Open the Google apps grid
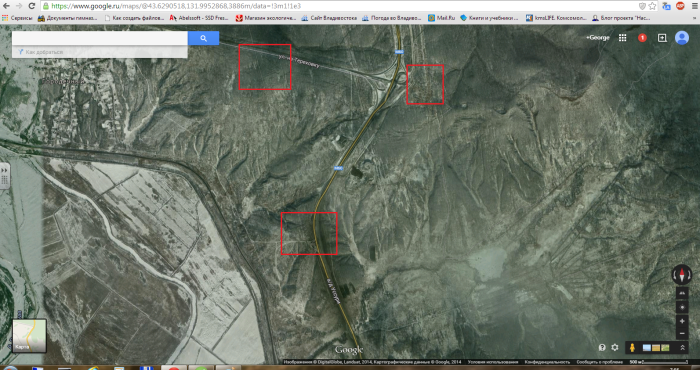700x370 pixels. [622, 38]
